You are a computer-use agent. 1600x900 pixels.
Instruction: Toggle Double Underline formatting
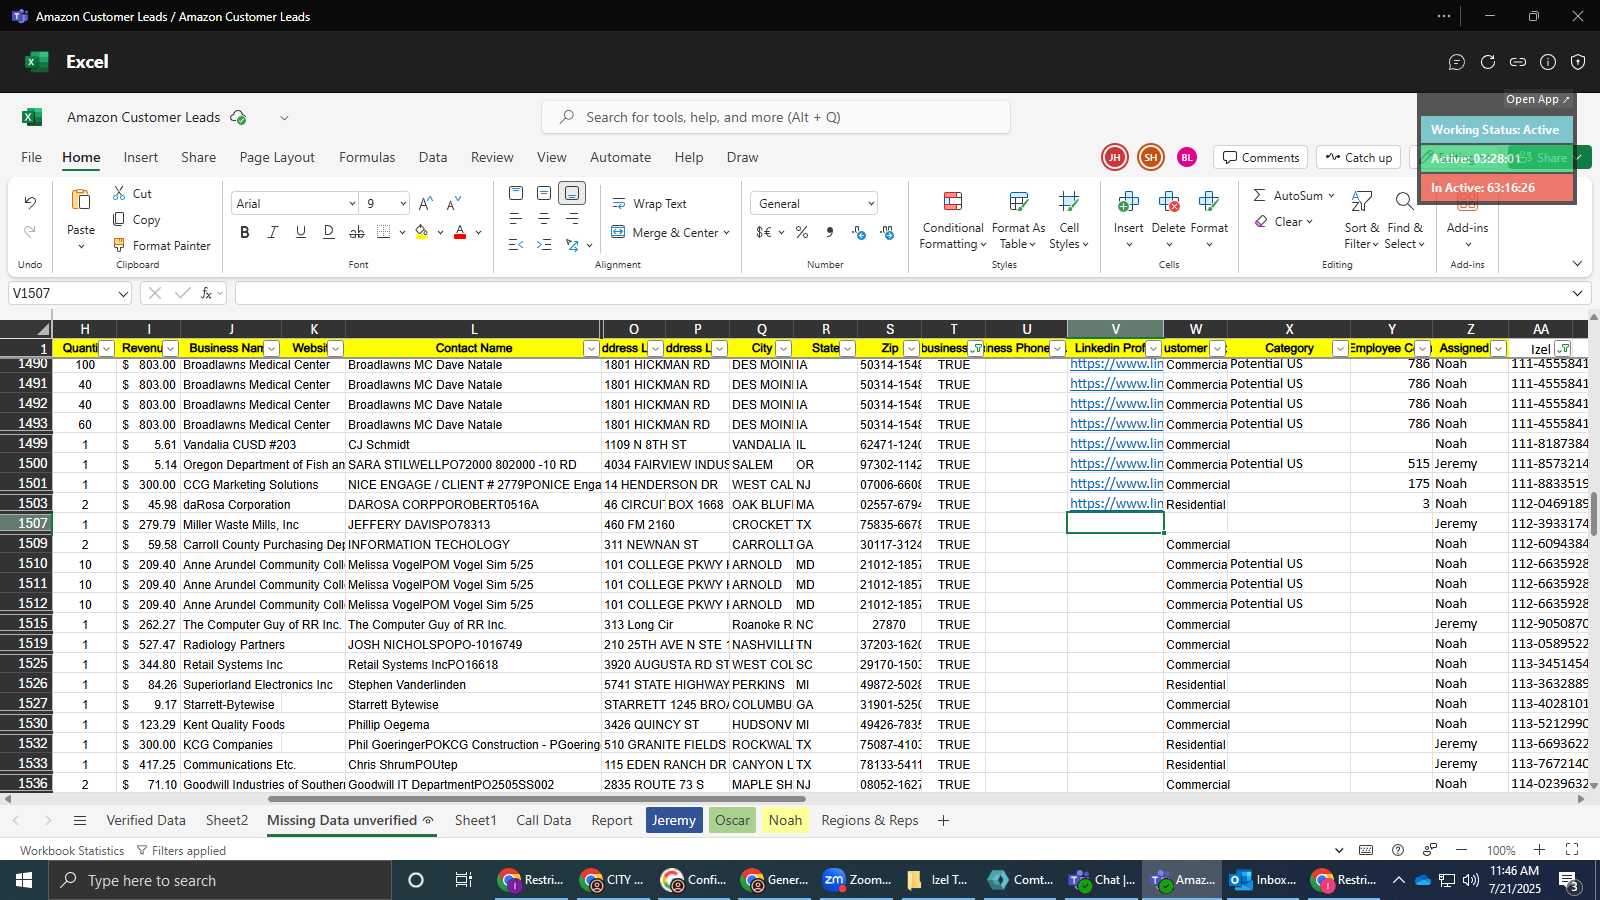coord(329,232)
